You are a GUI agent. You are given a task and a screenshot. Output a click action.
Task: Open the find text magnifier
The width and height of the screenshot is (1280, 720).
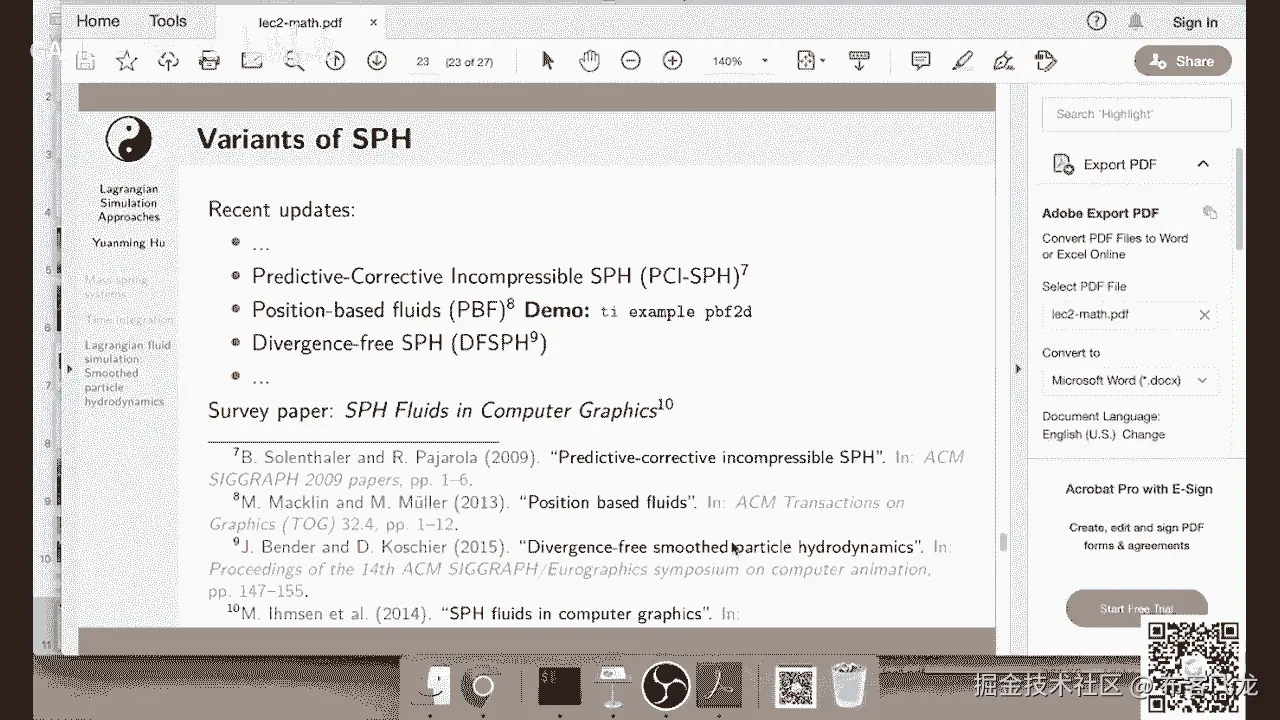pos(293,61)
